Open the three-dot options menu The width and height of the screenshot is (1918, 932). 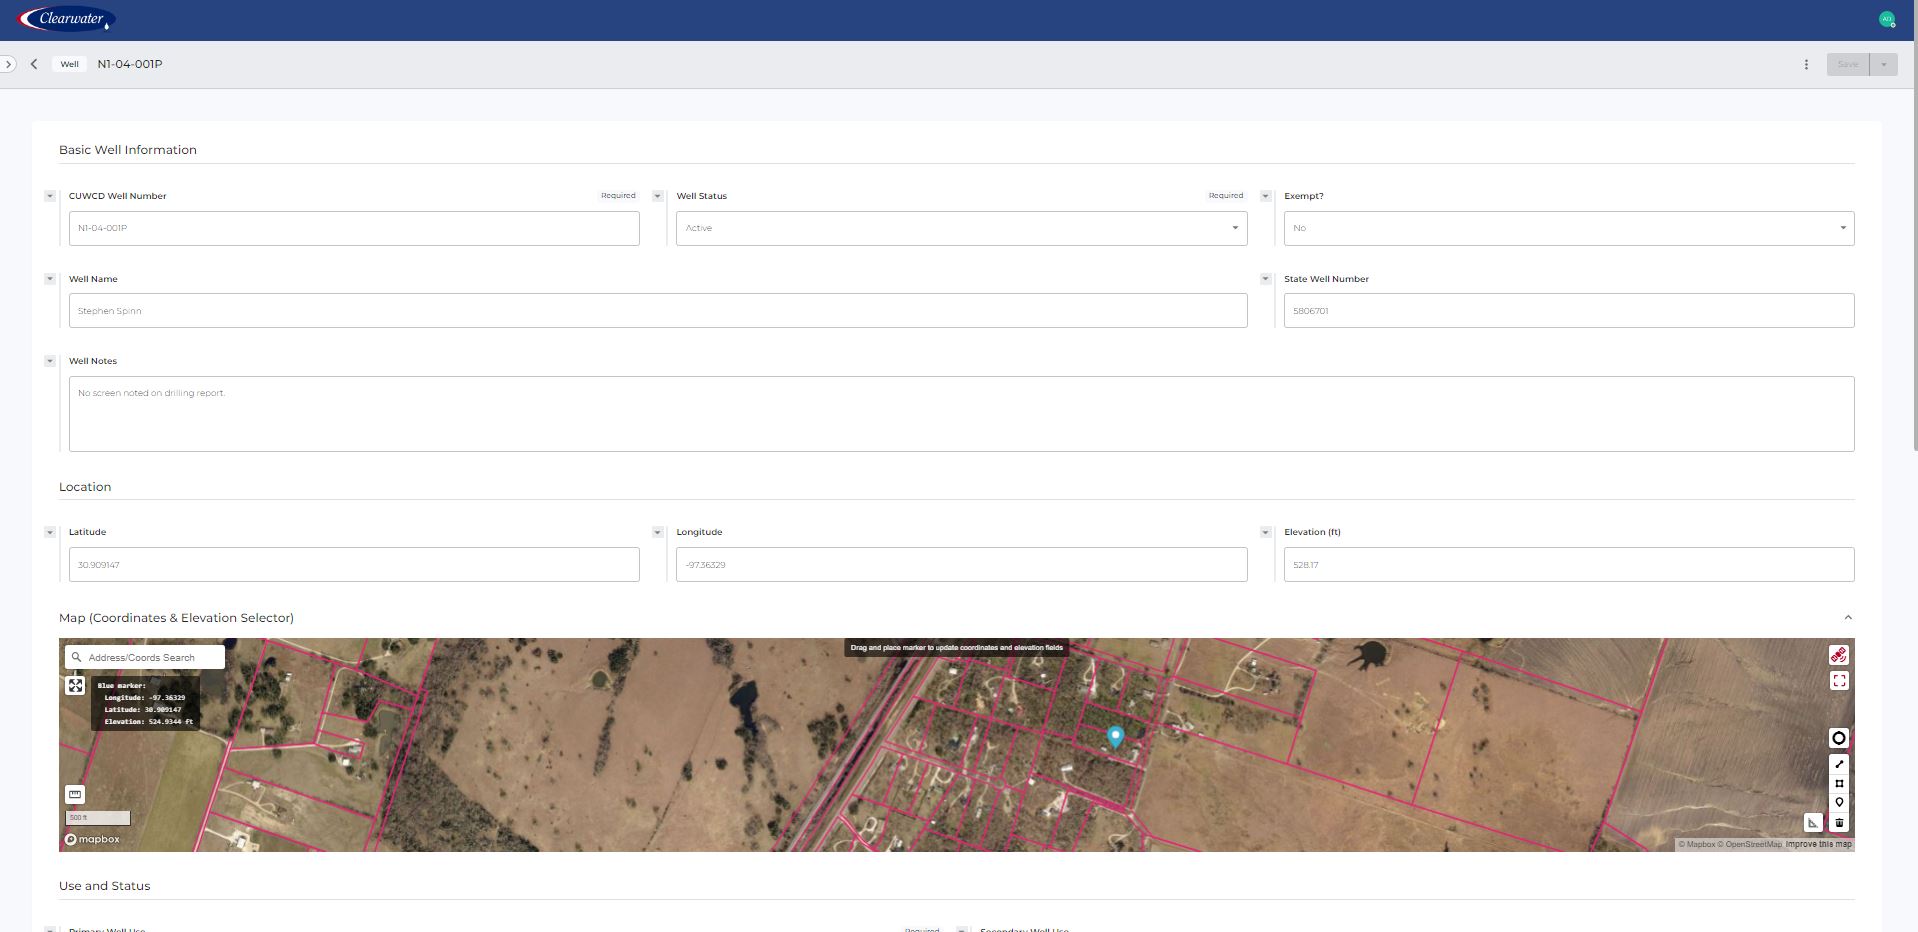pos(1806,64)
